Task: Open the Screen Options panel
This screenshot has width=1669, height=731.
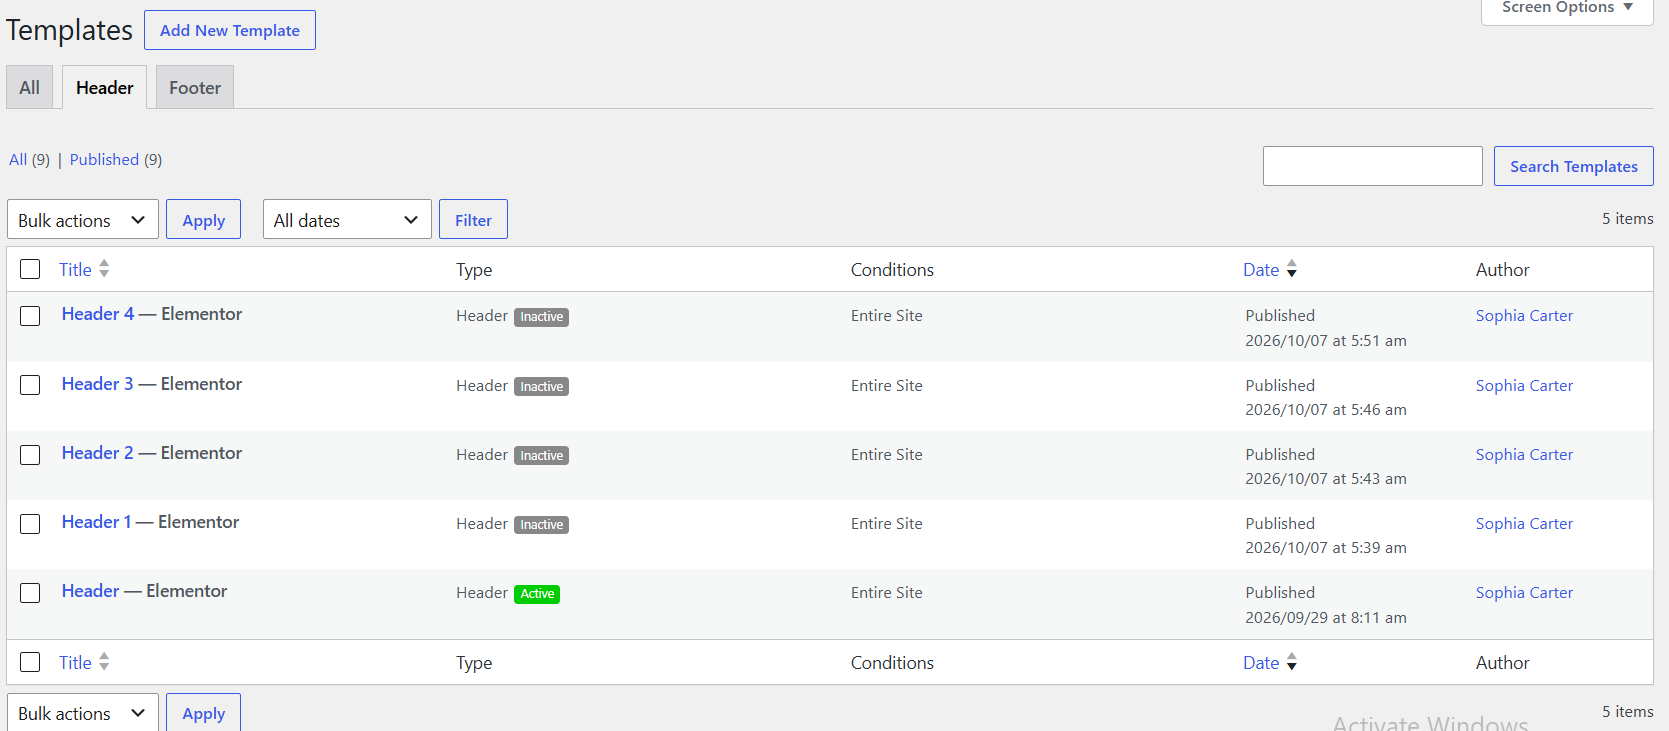Action: coord(1567,8)
